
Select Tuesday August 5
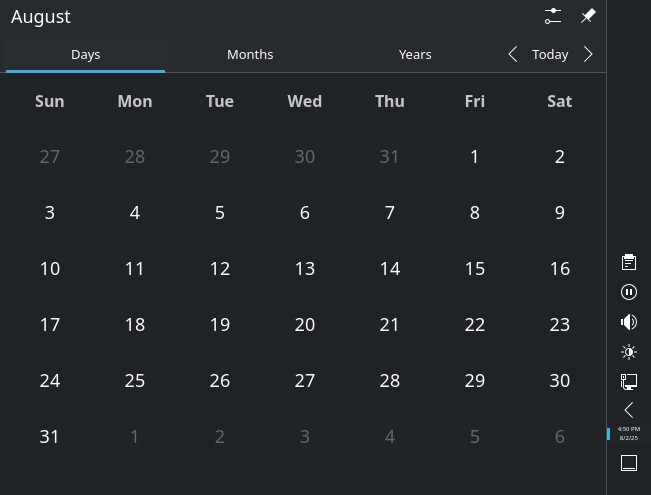point(220,213)
